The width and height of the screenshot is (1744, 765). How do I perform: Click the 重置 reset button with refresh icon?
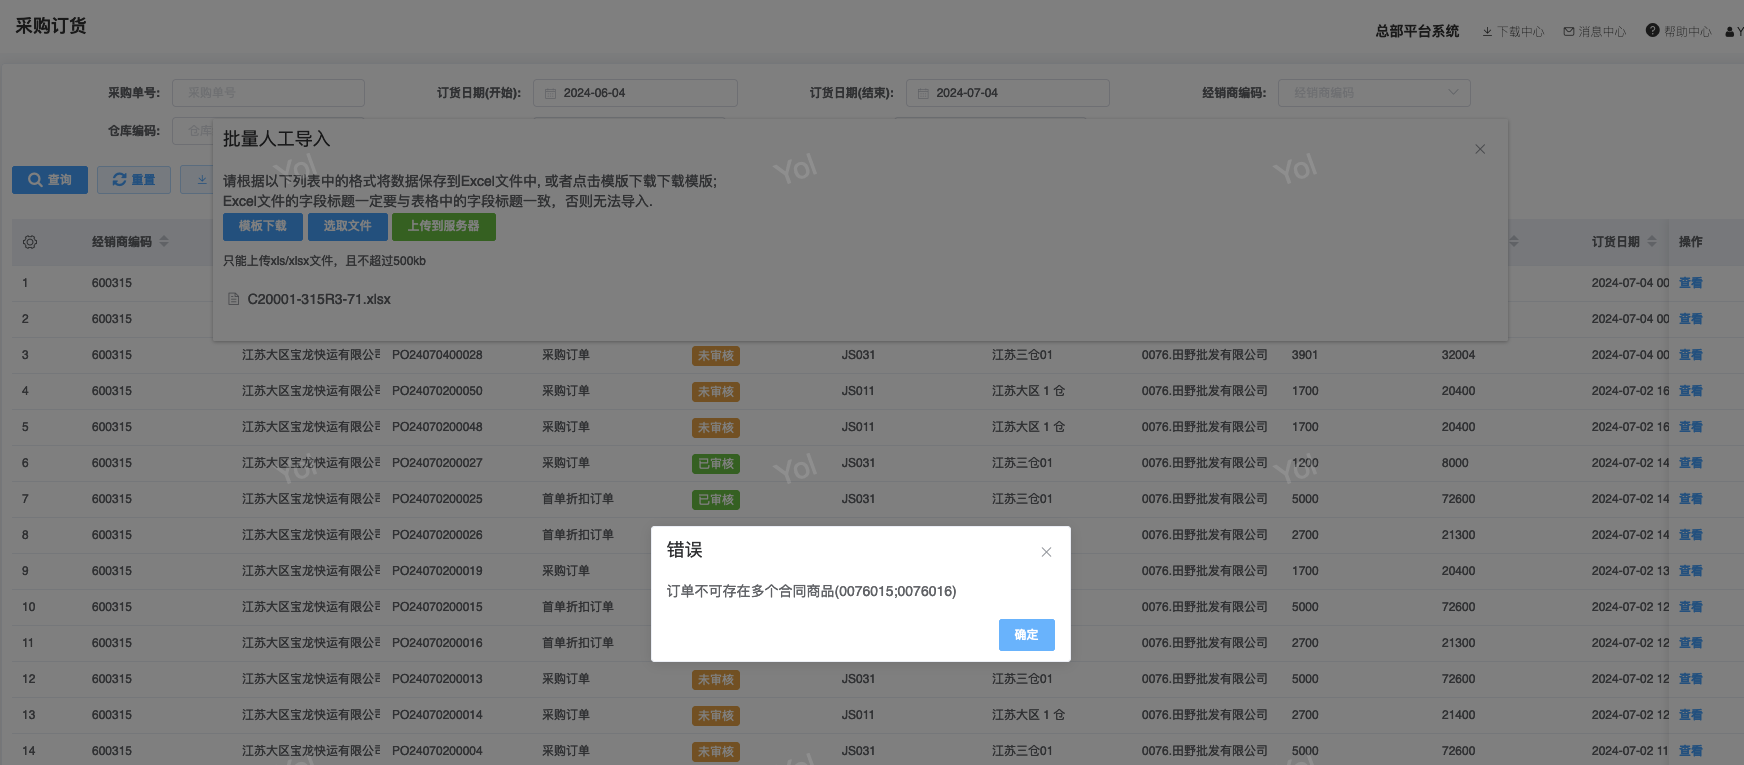pyautogui.click(x=133, y=180)
